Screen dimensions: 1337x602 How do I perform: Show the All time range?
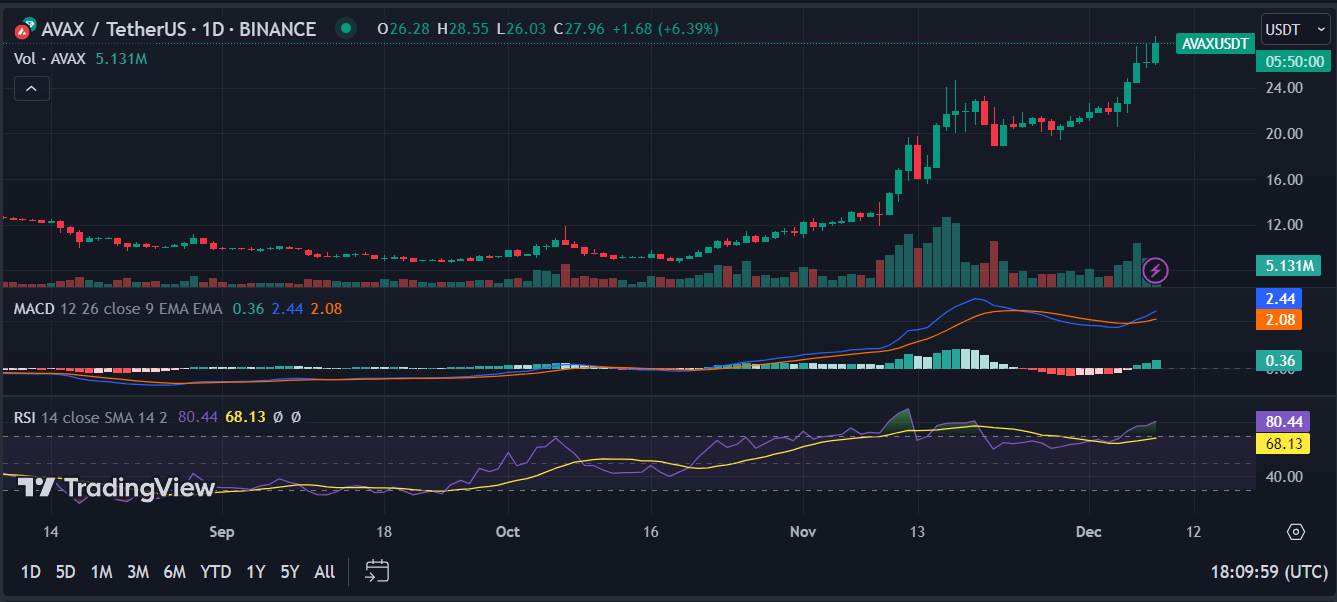[324, 572]
